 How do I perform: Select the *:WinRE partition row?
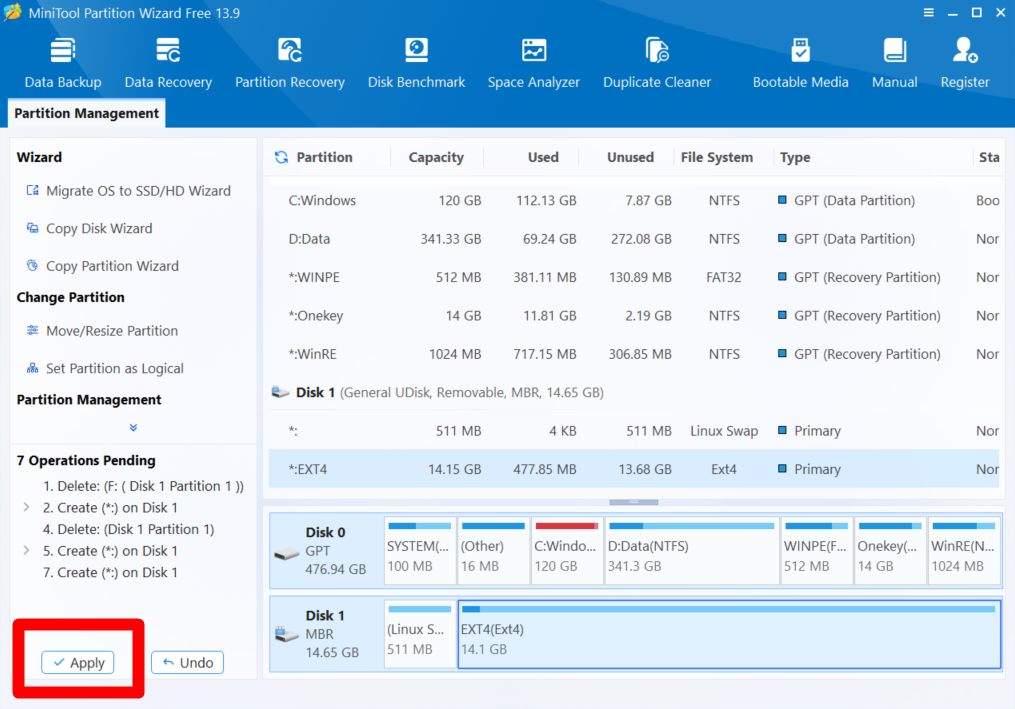click(634, 354)
